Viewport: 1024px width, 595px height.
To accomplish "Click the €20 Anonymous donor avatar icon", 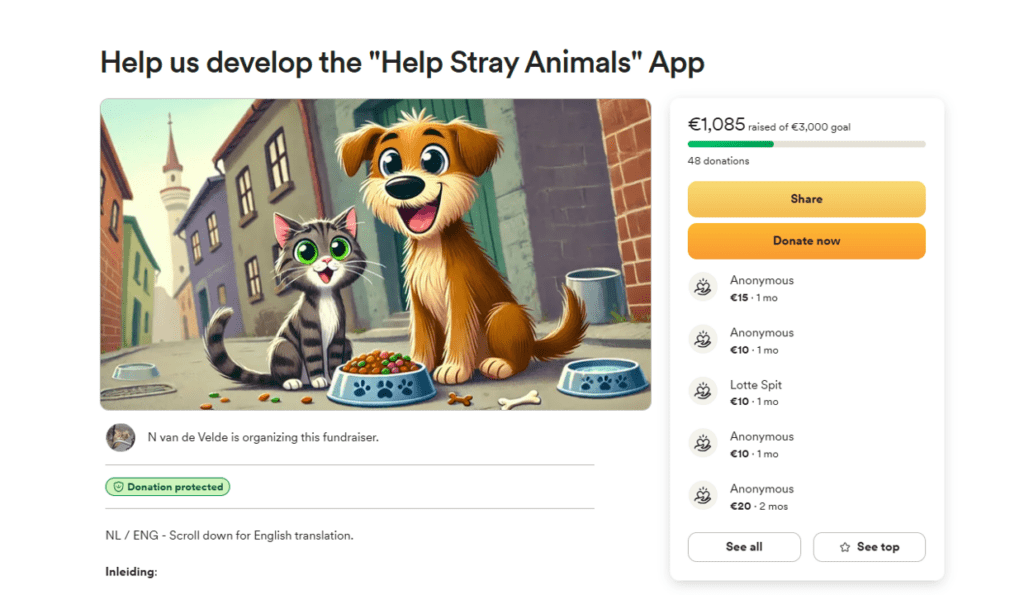I will 704,495.
